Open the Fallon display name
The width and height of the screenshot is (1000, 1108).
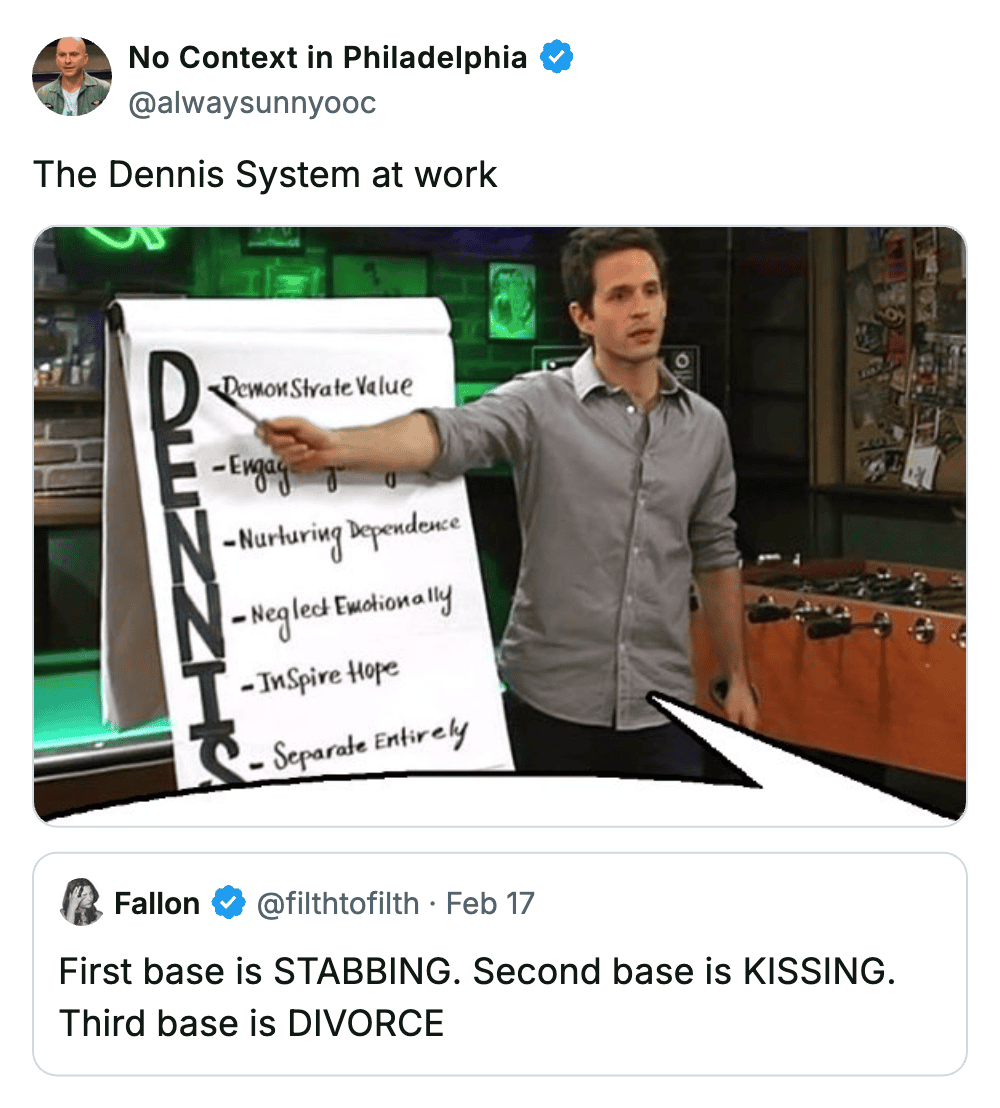[x=157, y=904]
